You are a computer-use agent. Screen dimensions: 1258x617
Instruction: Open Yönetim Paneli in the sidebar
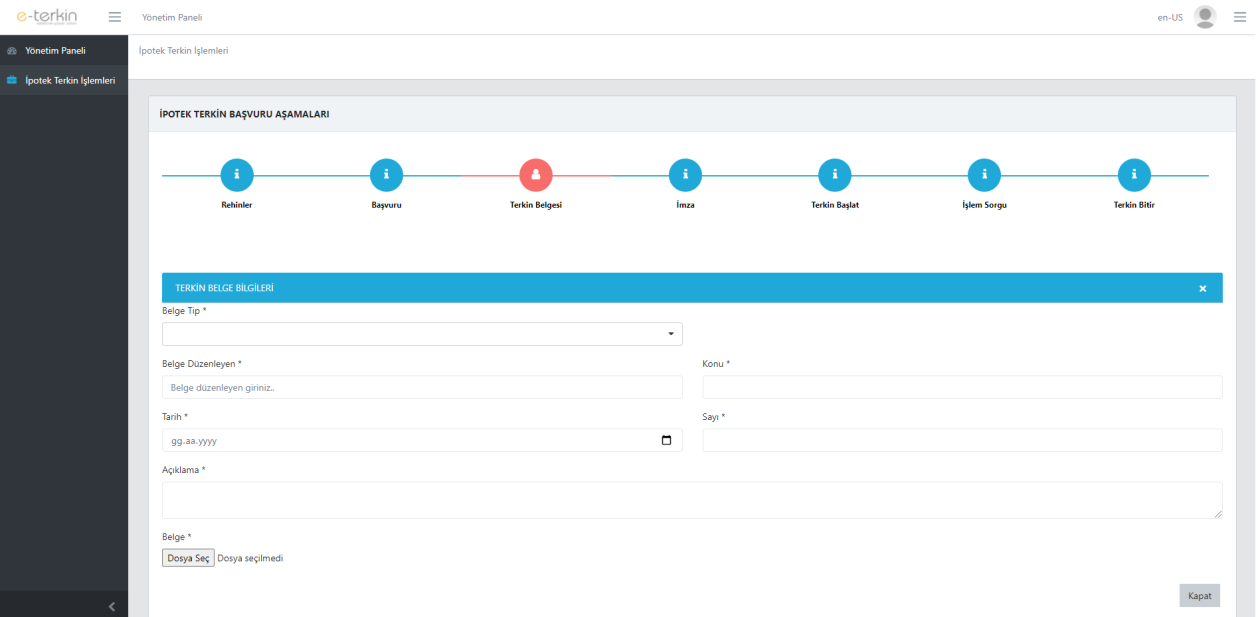[x=55, y=50]
